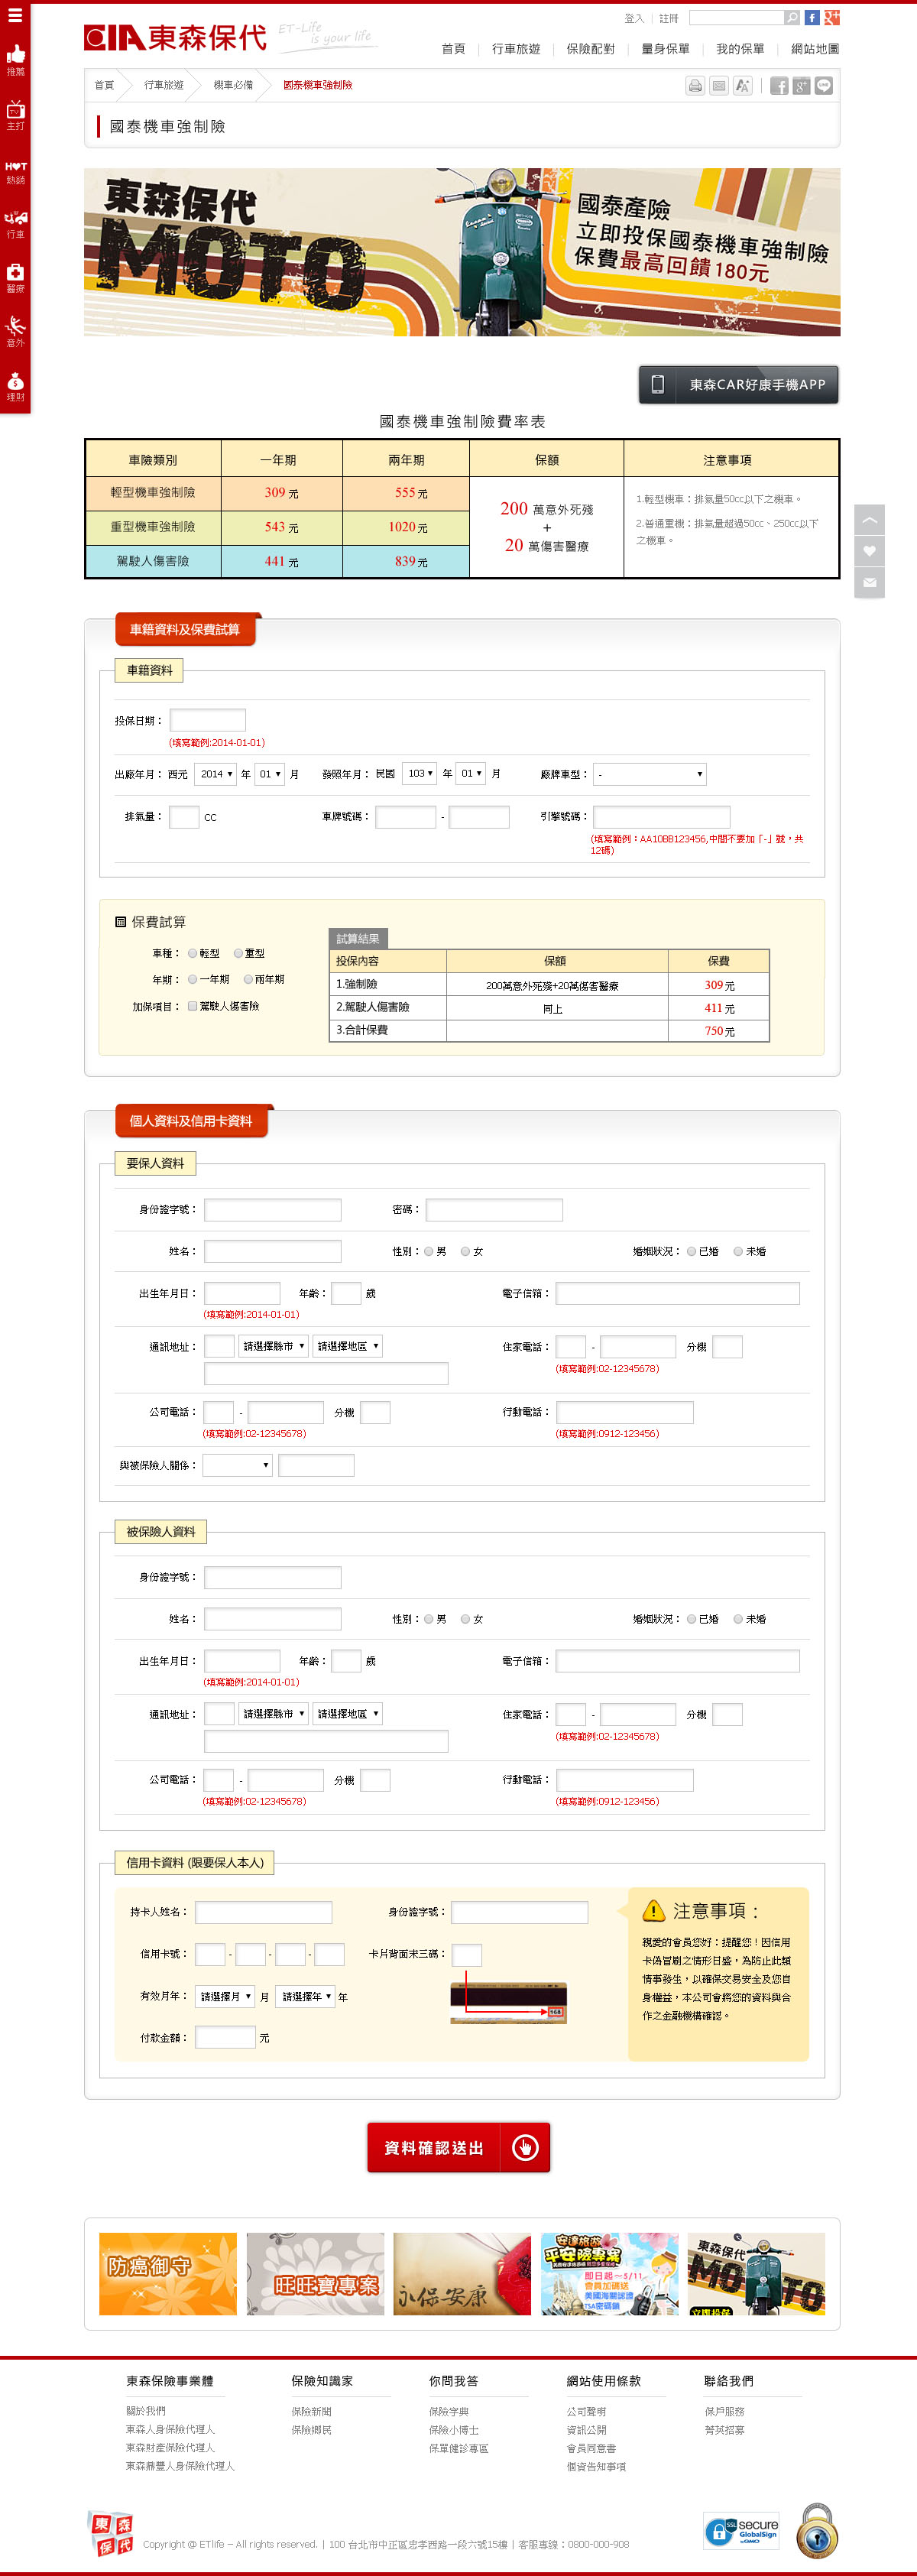Click the money bag 理財 sidebar icon
The image size is (917, 2576).
pyautogui.click(x=16, y=385)
